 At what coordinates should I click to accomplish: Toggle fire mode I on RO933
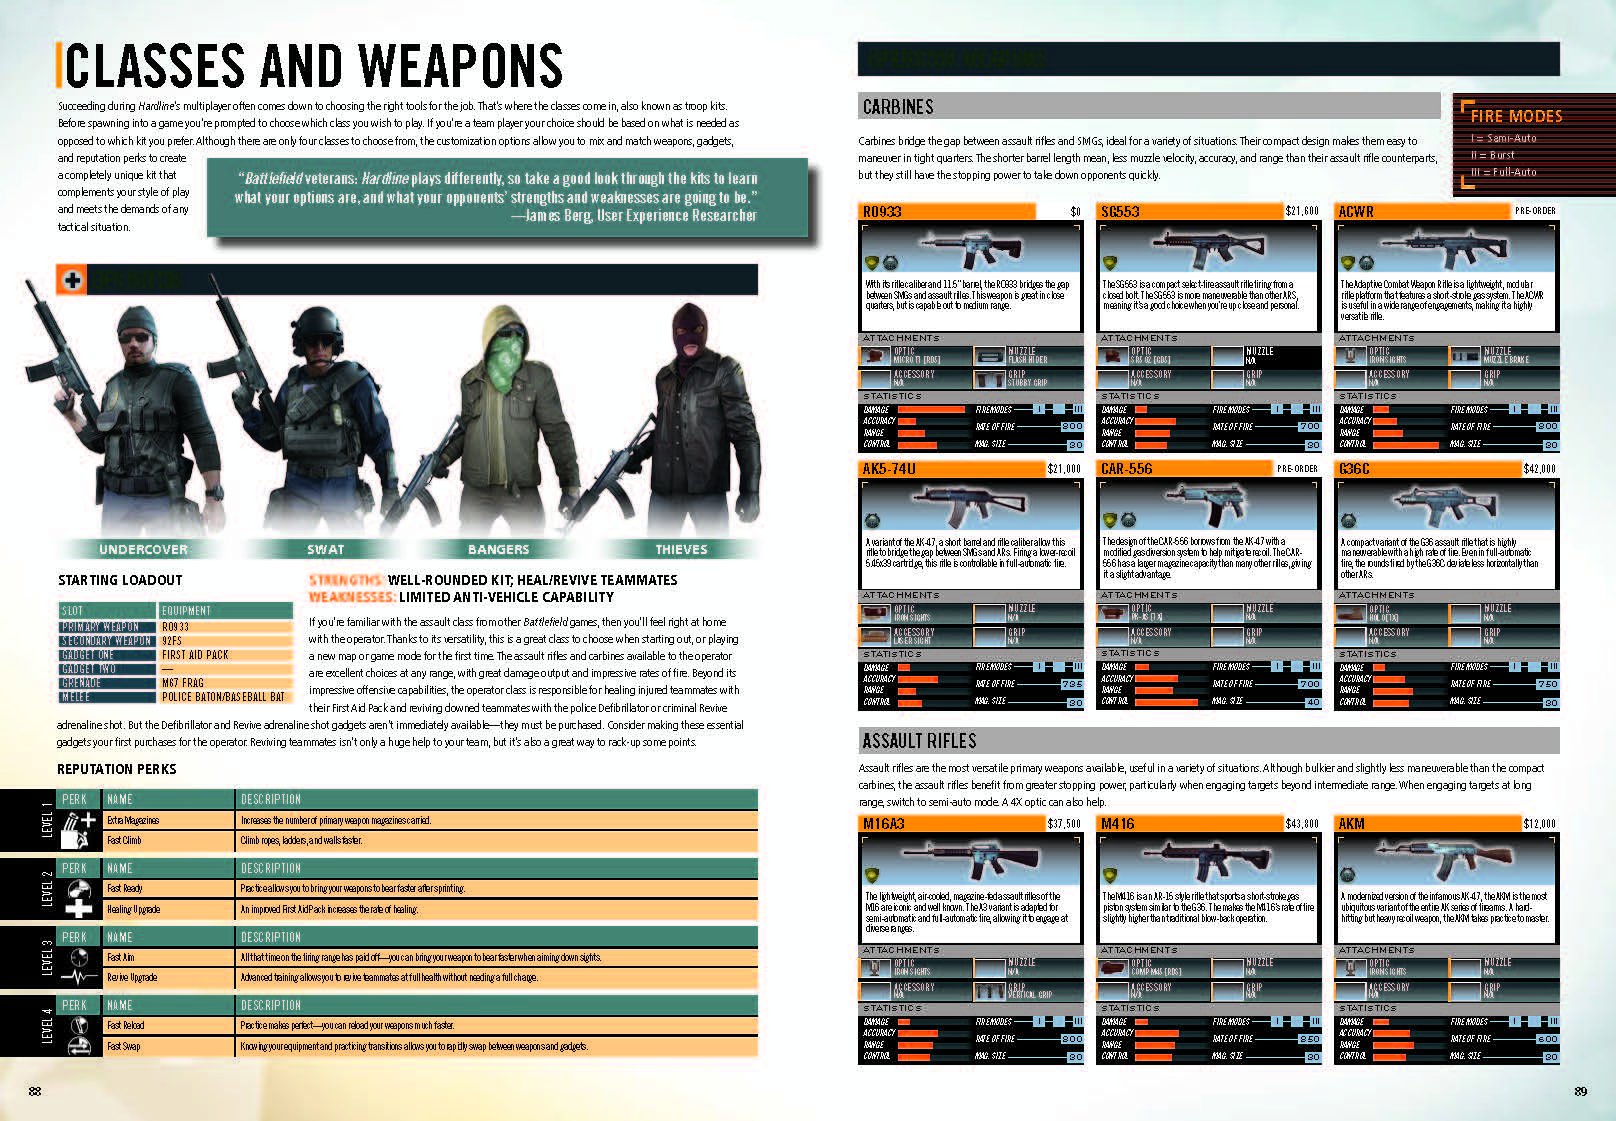[x=1040, y=410]
